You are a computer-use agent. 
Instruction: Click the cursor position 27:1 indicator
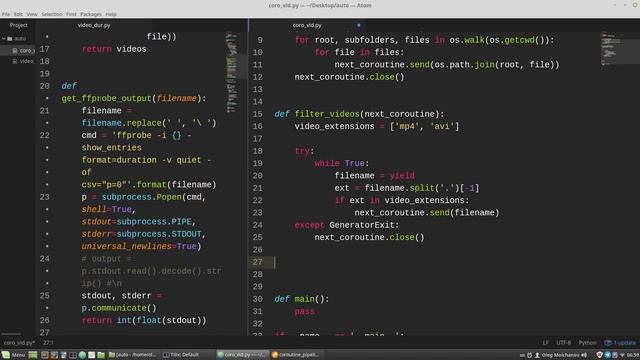click(48, 343)
